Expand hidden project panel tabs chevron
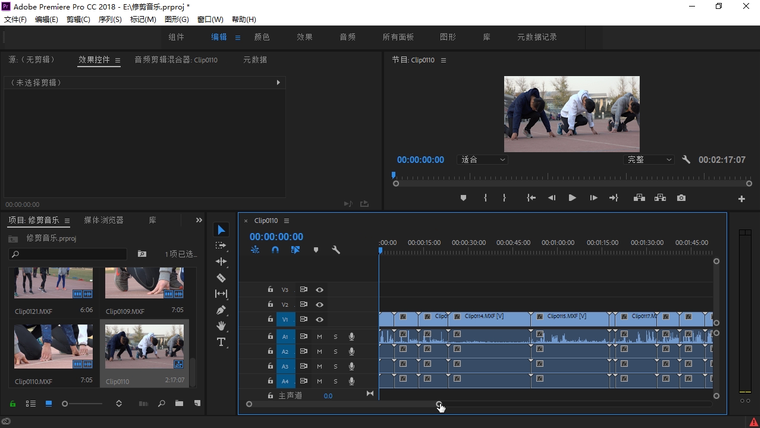The width and height of the screenshot is (760, 428). 199,220
